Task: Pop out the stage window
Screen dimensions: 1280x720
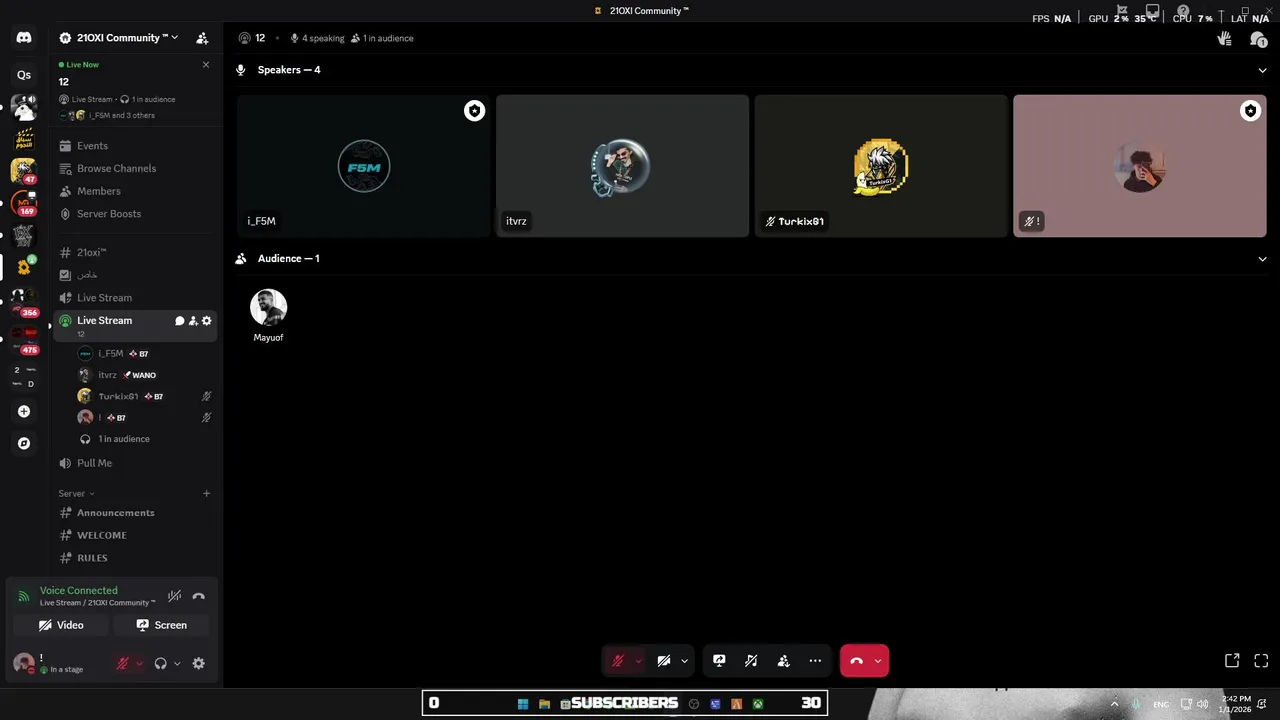Action: pyautogui.click(x=1232, y=661)
